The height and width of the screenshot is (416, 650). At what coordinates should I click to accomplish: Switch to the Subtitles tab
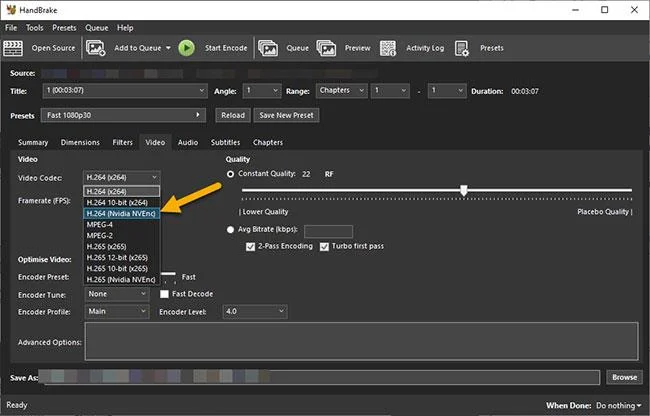(225, 143)
